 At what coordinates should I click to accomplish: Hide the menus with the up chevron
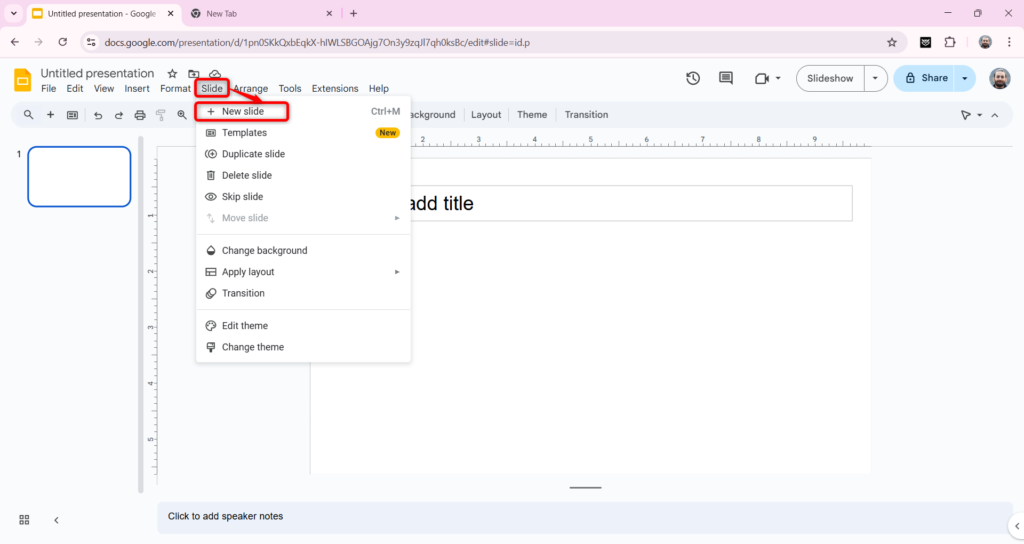click(997, 115)
